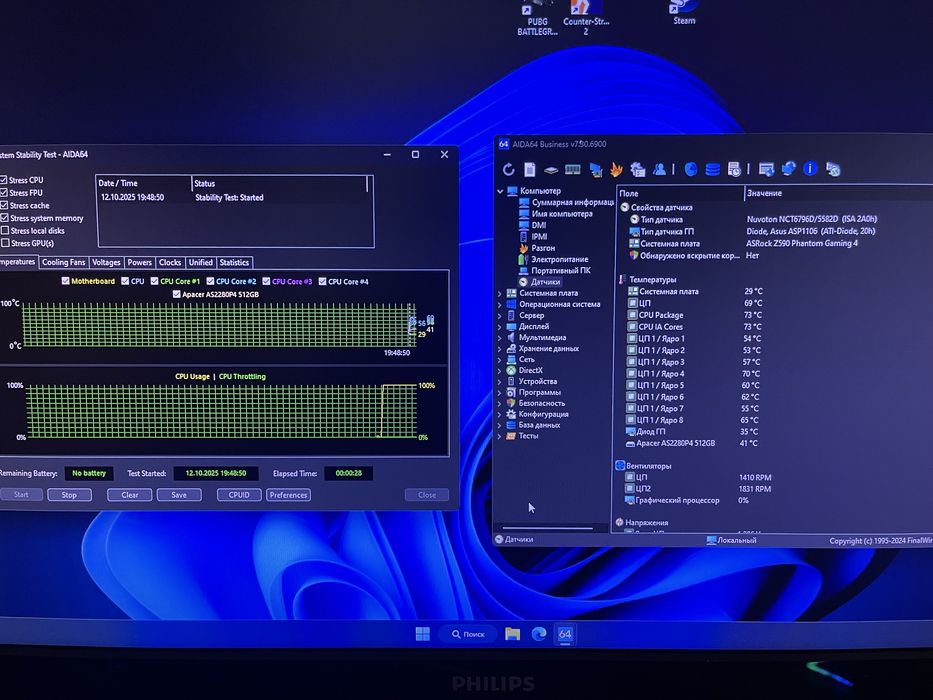This screenshot has width=933, height=700.
Task: Expand the Операционная система tree node
Action: tap(499, 305)
